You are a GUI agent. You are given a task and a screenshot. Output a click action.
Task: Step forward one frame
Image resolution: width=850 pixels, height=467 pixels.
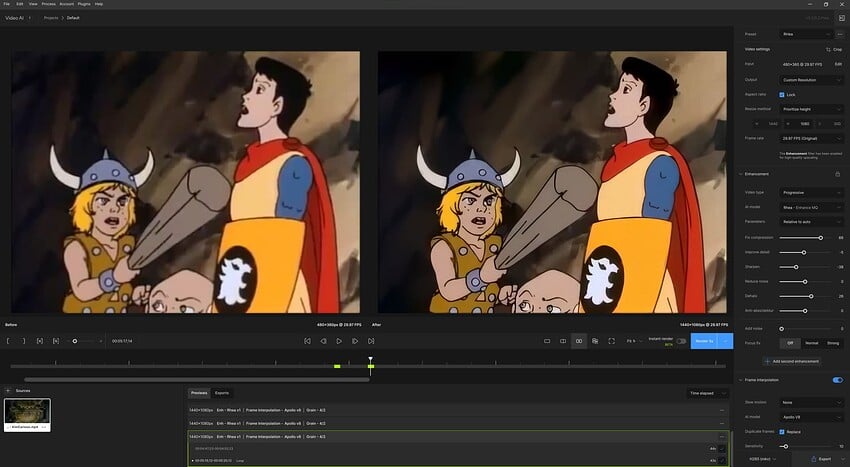coord(355,341)
